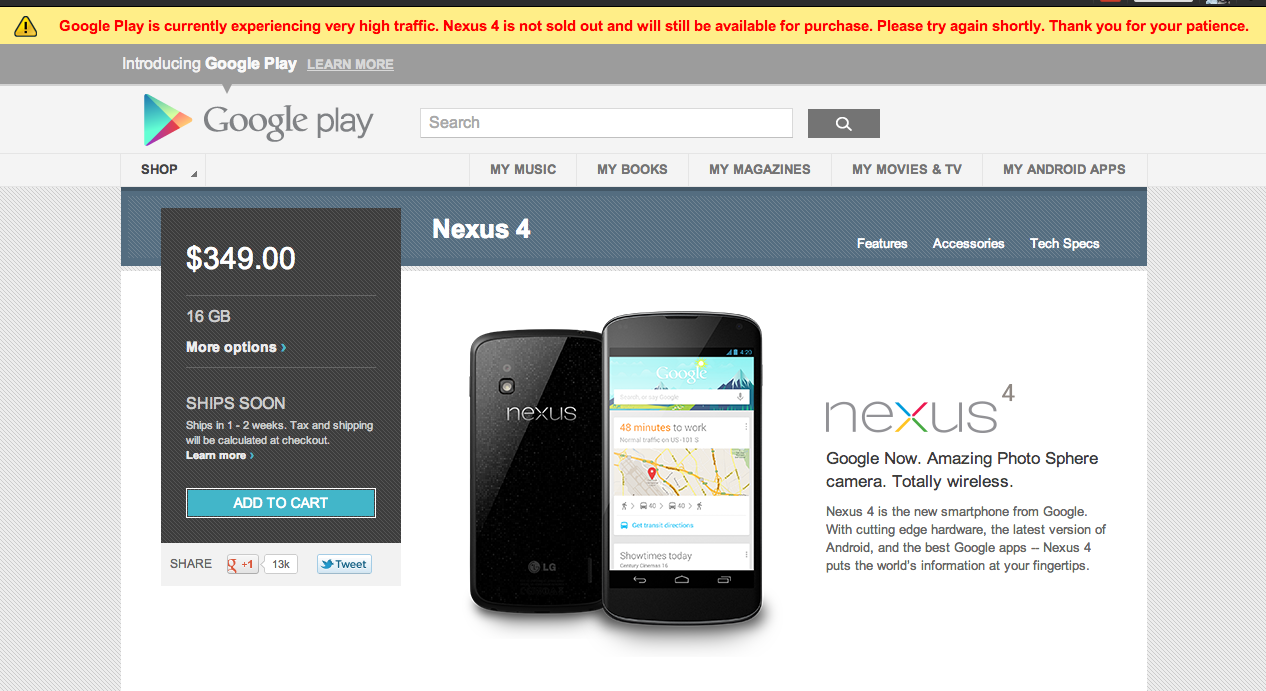Open the MY MUSIC tab
Viewport: 1266px width, 691px height.
point(523,170)
